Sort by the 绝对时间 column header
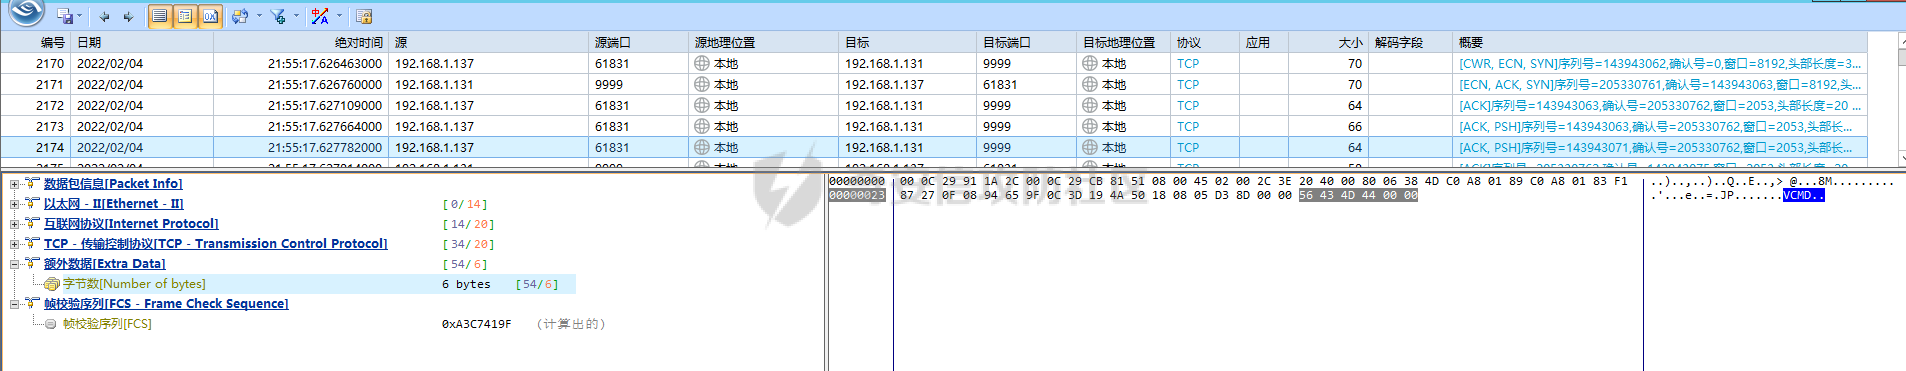1906x371 pixels. (x=301, y=43)
